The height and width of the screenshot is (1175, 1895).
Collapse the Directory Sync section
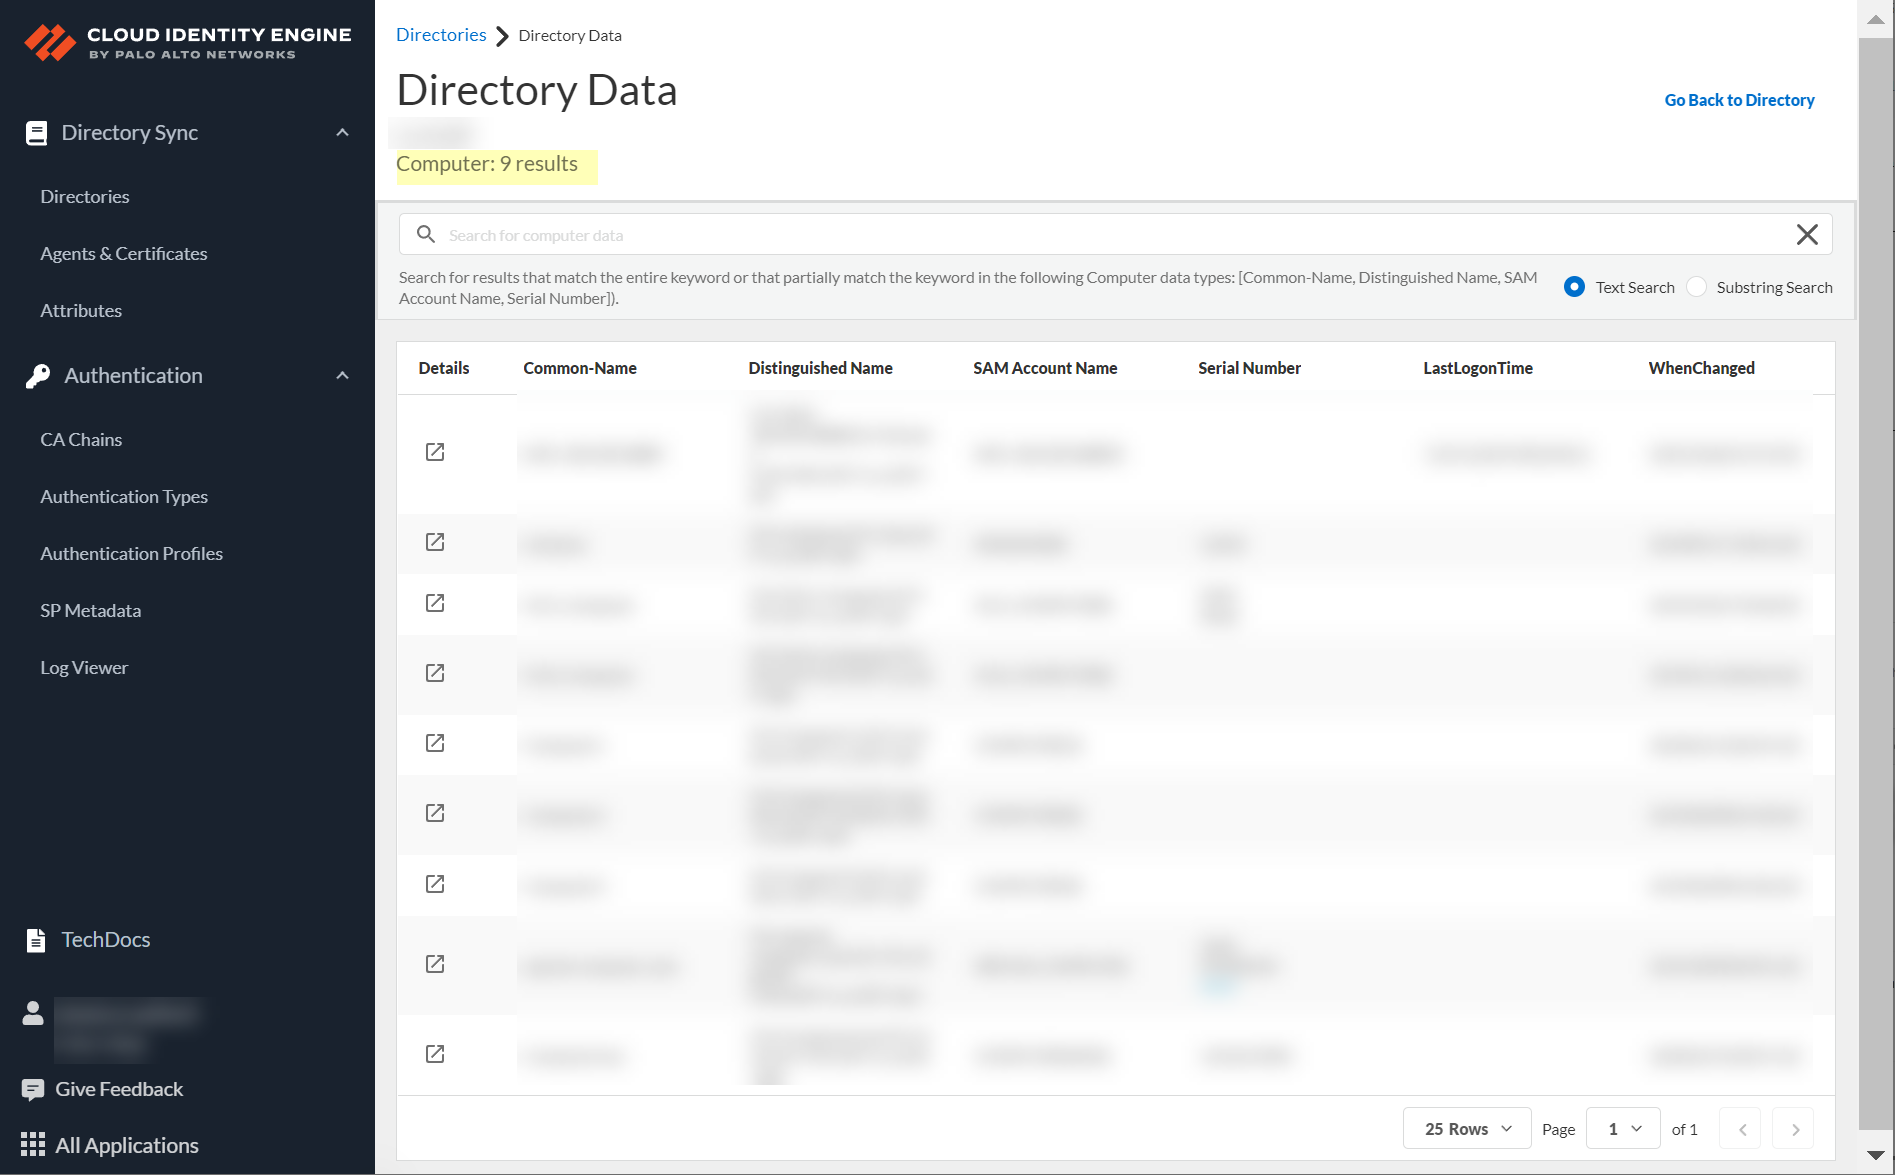click(x=342, y=133)
